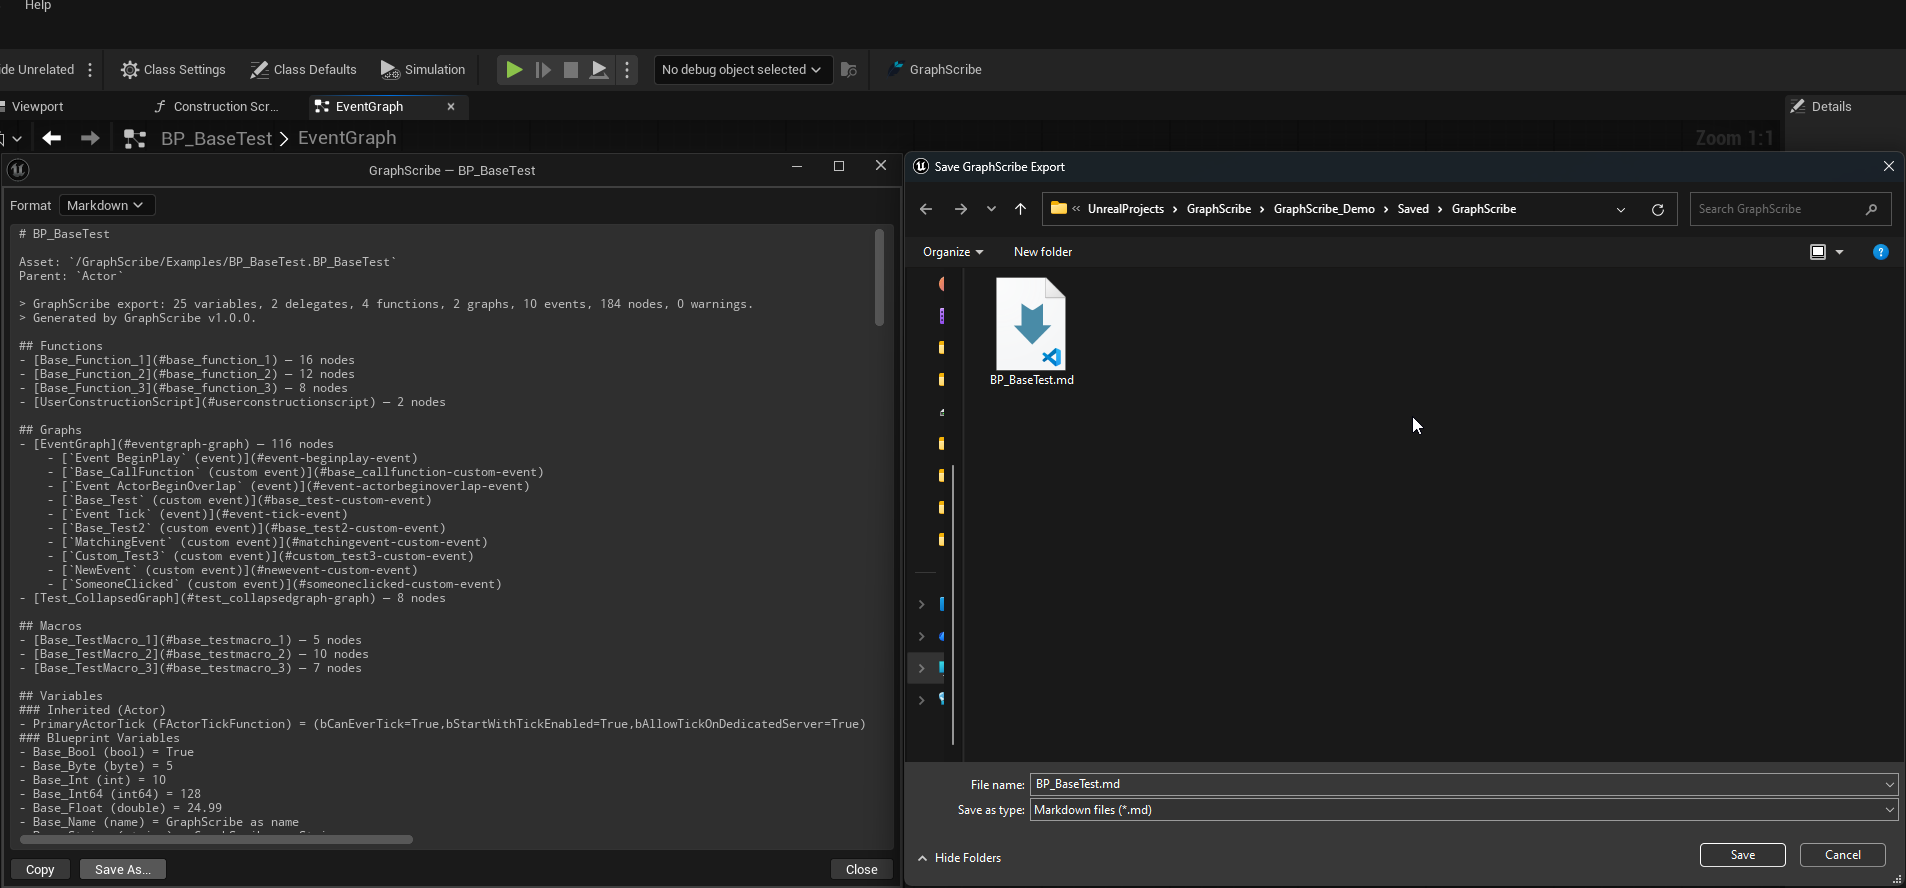
Task: Click UnrealProjects in the address path
Action: pos(1125,209)
